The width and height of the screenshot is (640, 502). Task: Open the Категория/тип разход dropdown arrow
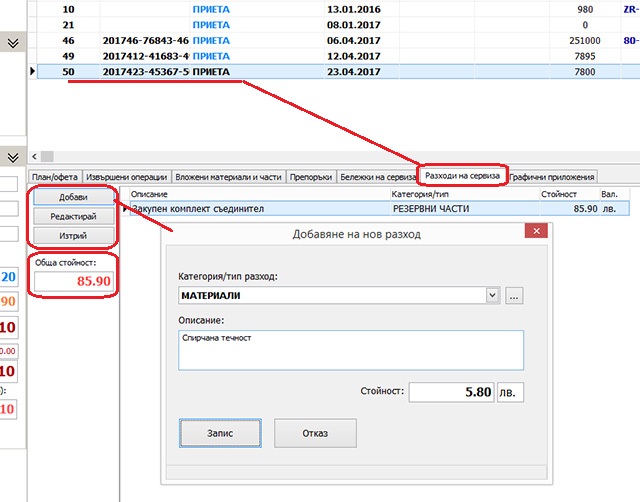[491, 296]
